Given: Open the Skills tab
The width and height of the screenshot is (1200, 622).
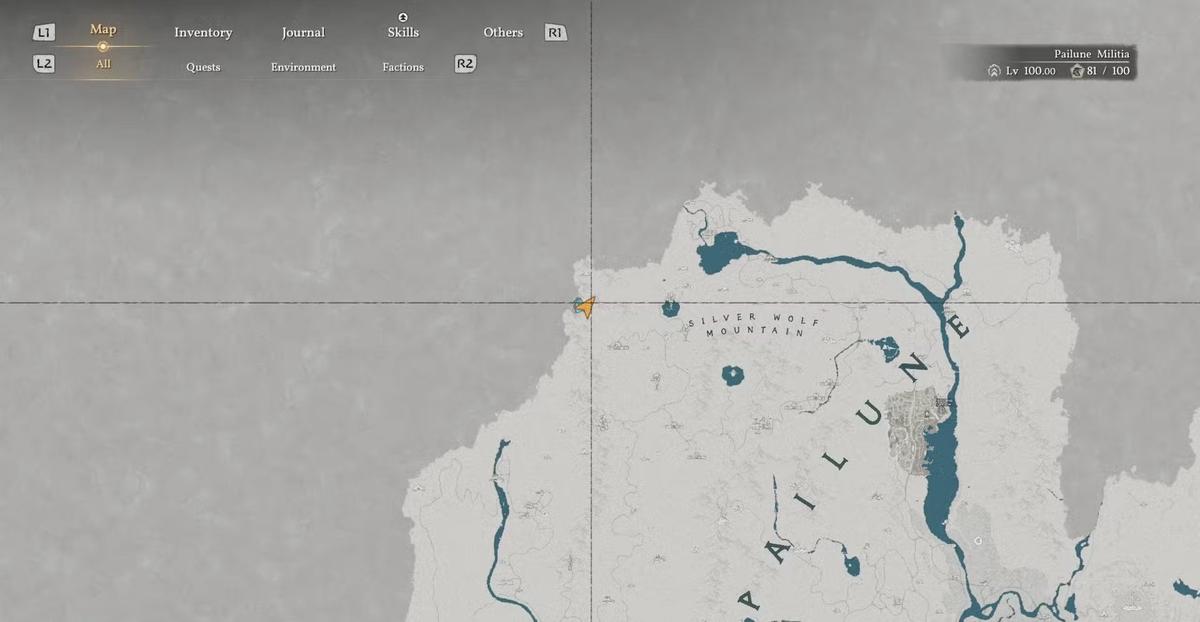Looking at the screenshot, I should tap(403, 32).
